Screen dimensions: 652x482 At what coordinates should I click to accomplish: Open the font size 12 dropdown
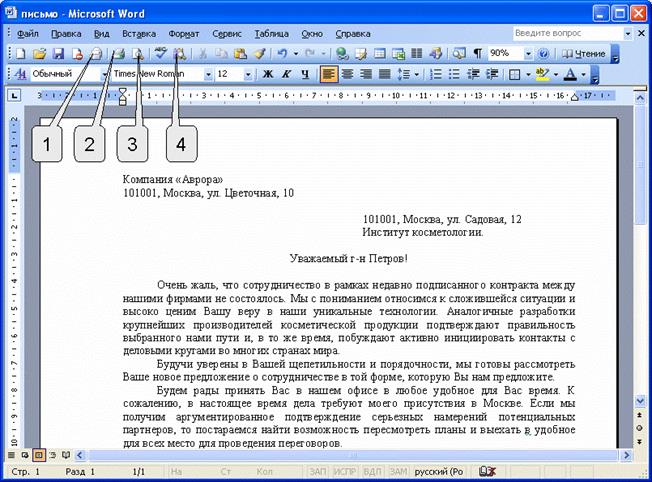(x=250, y=74)
